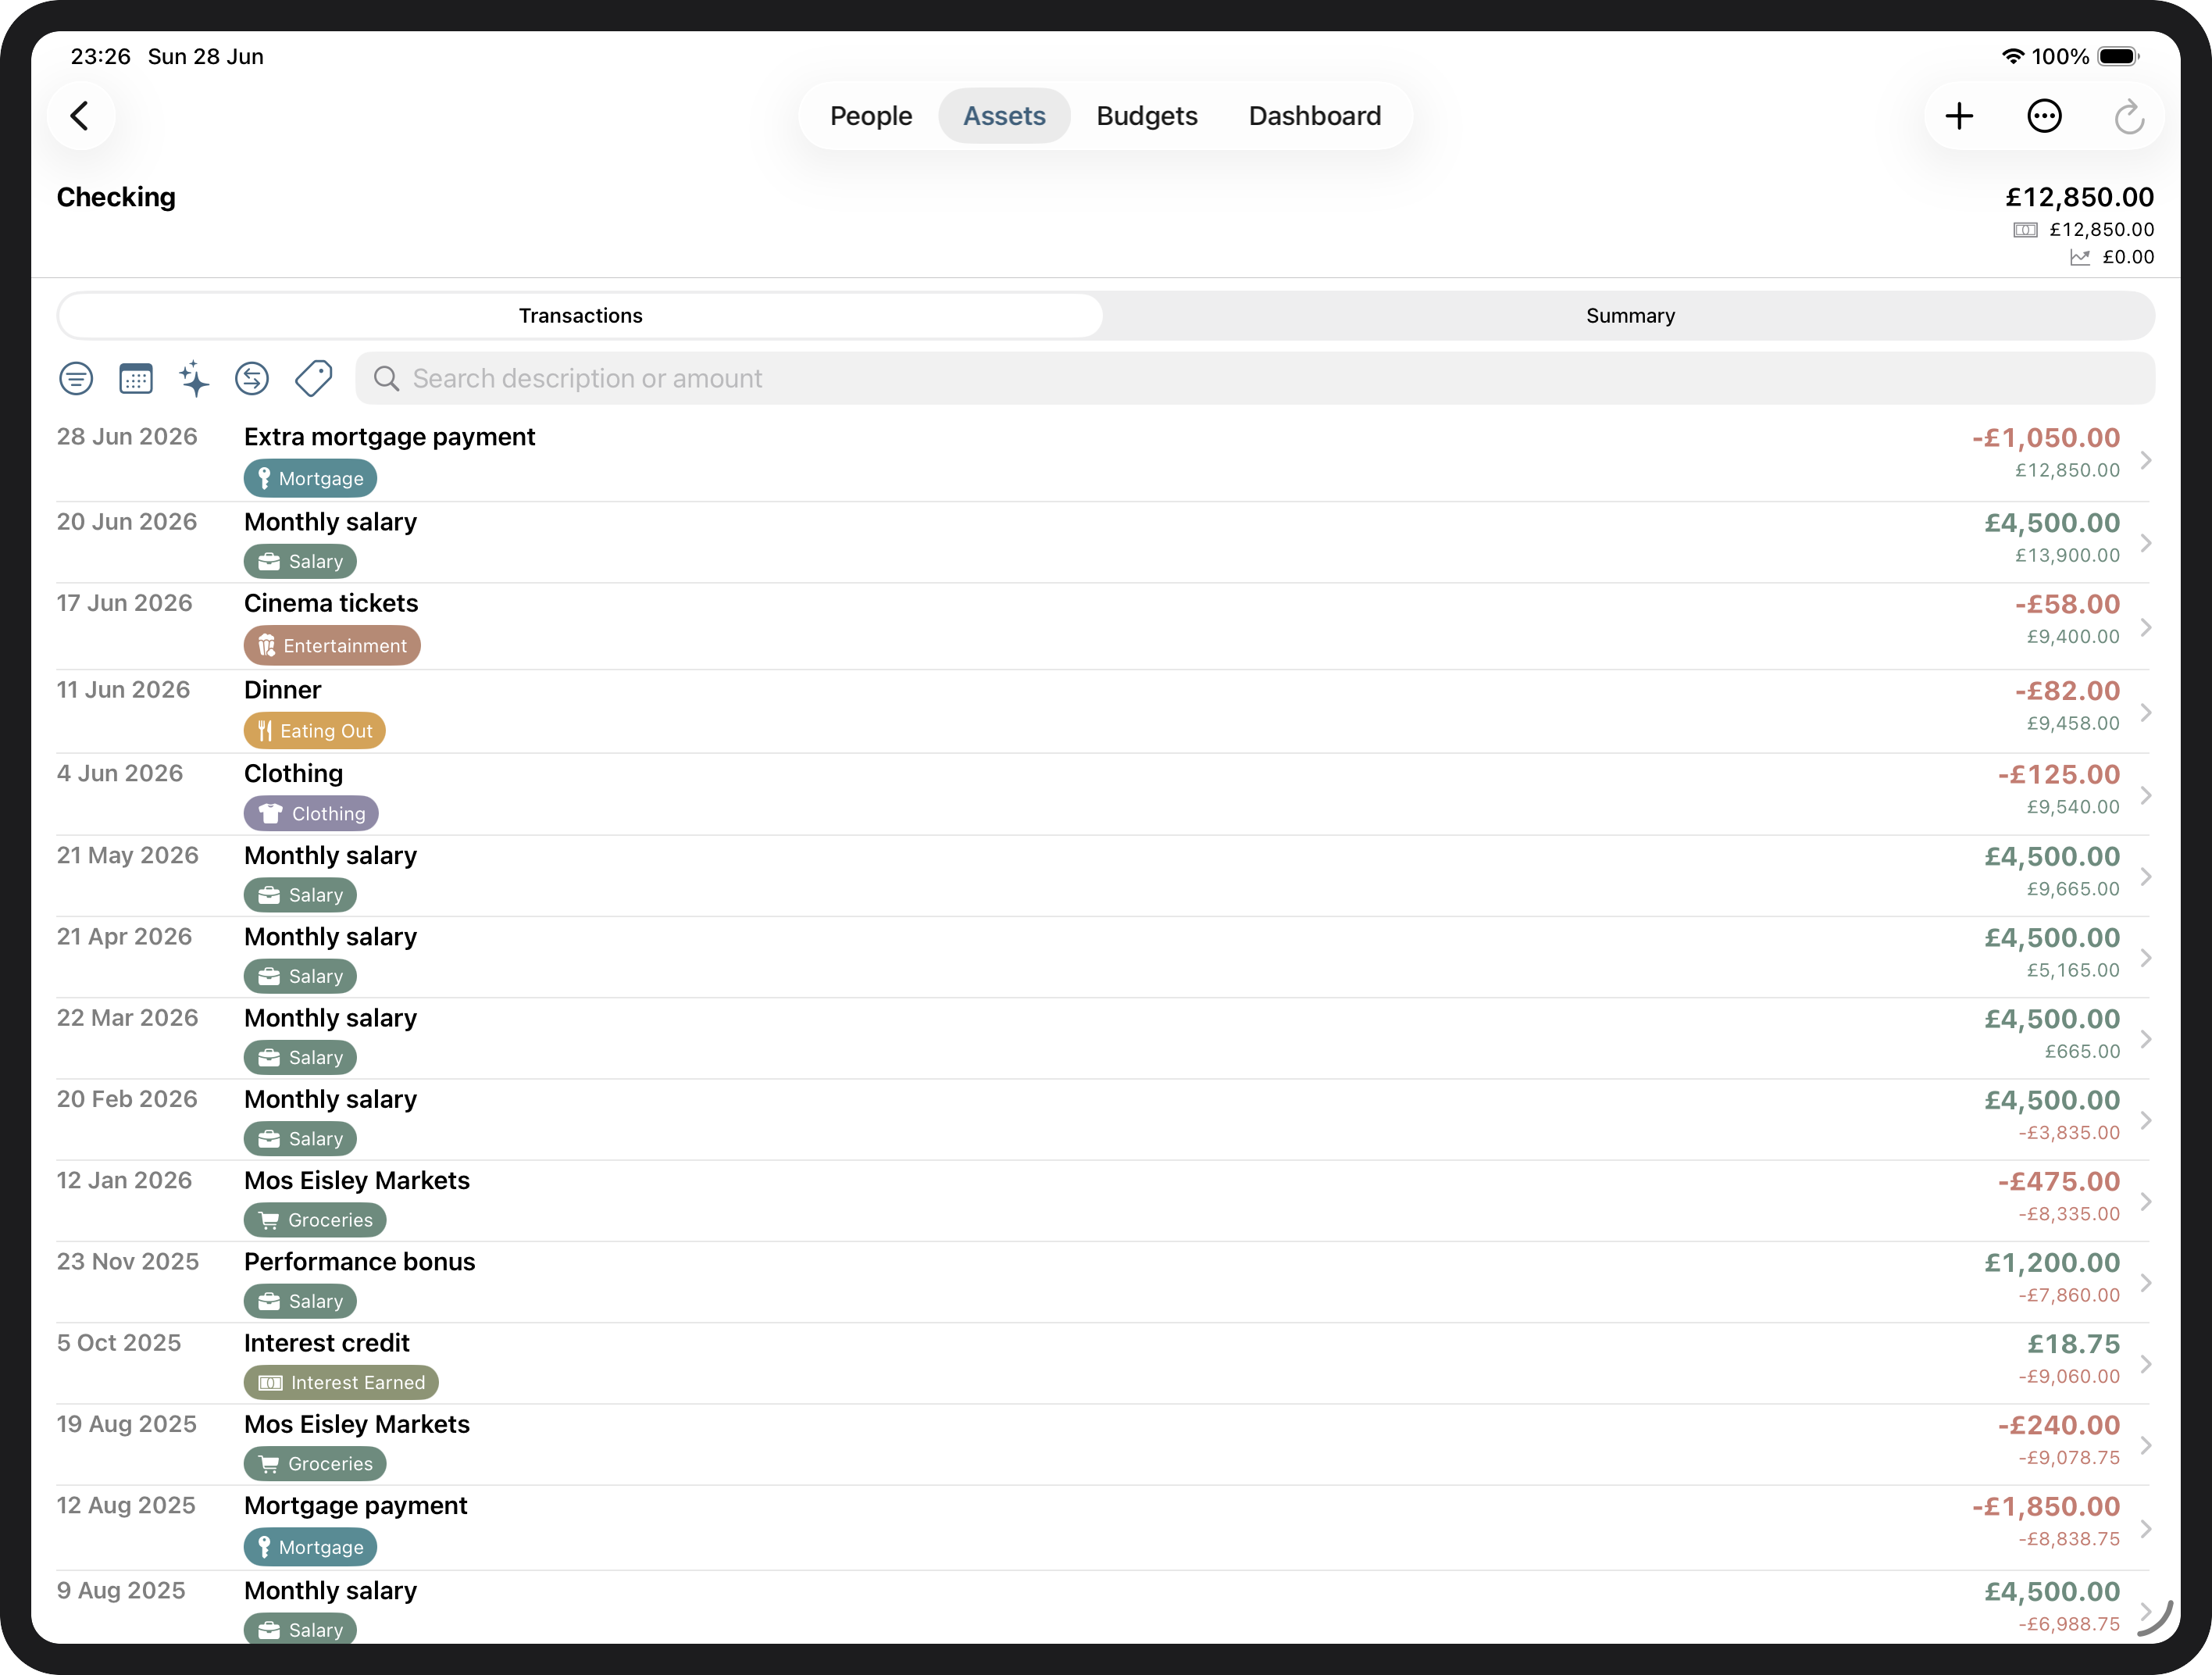Tap the Wi-Fi status icon
This screenshot has height=1675, width=2212.
click(2012, 56)
